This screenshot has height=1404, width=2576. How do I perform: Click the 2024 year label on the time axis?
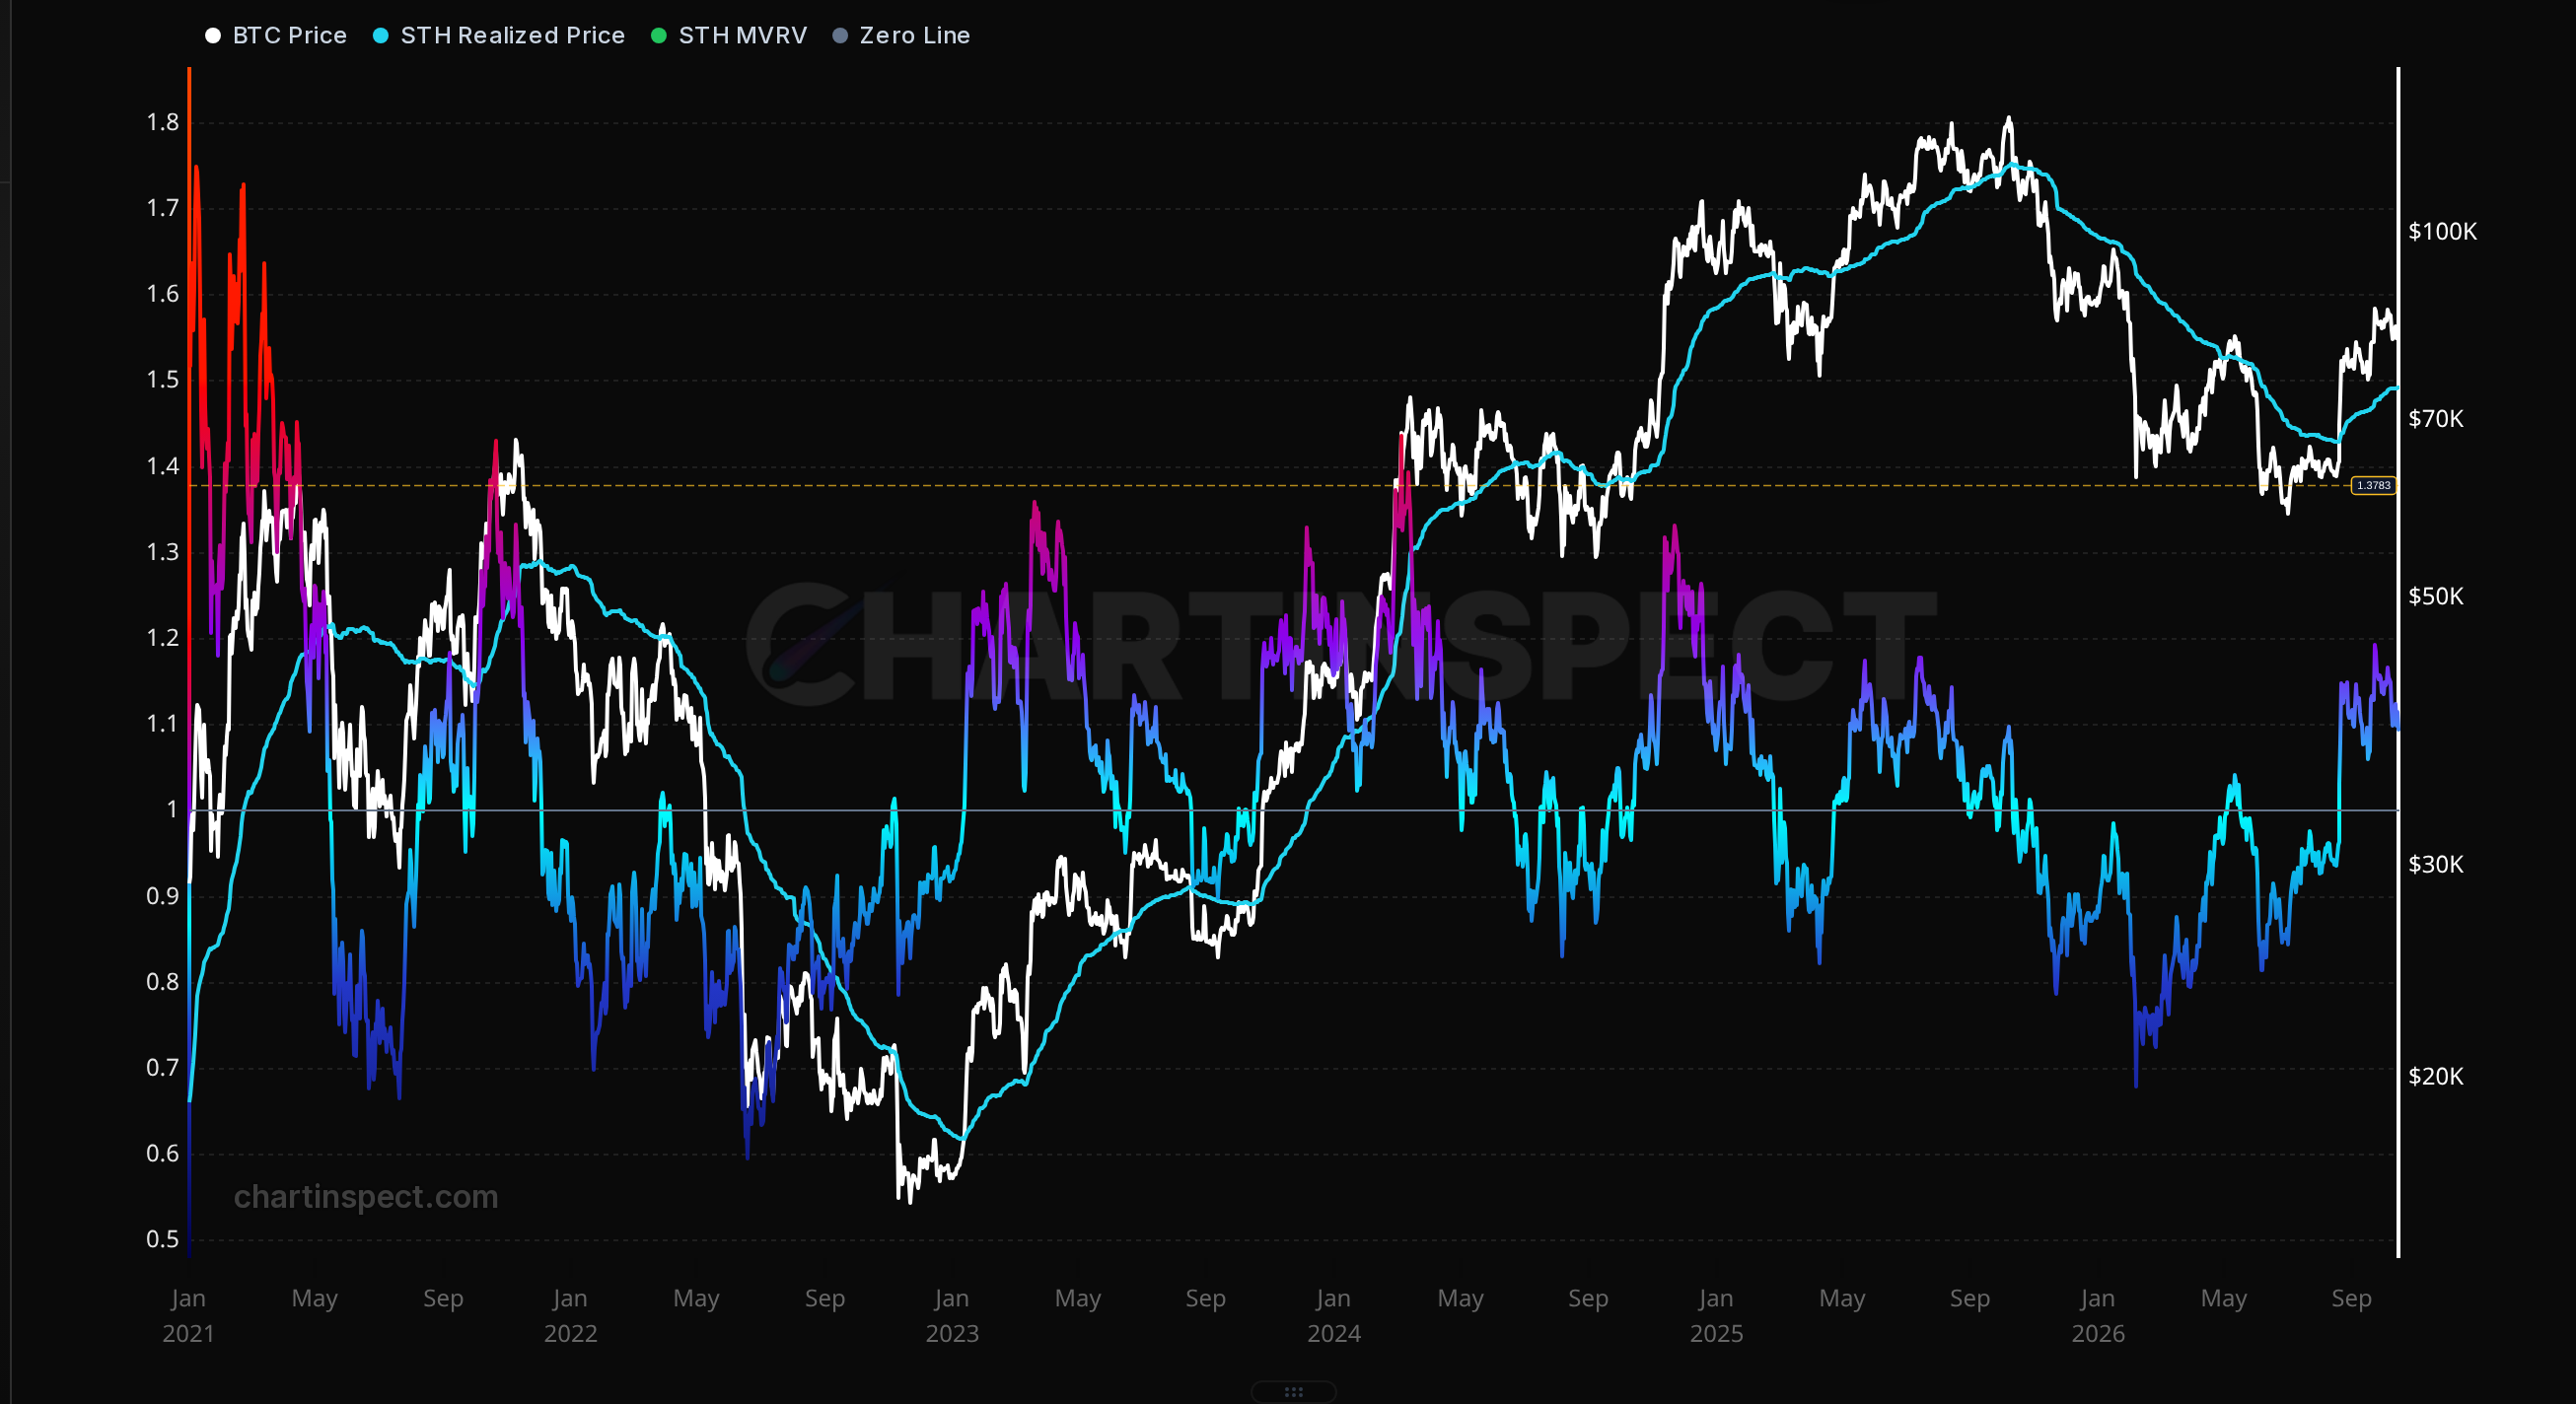(x=1334, y=1334)
